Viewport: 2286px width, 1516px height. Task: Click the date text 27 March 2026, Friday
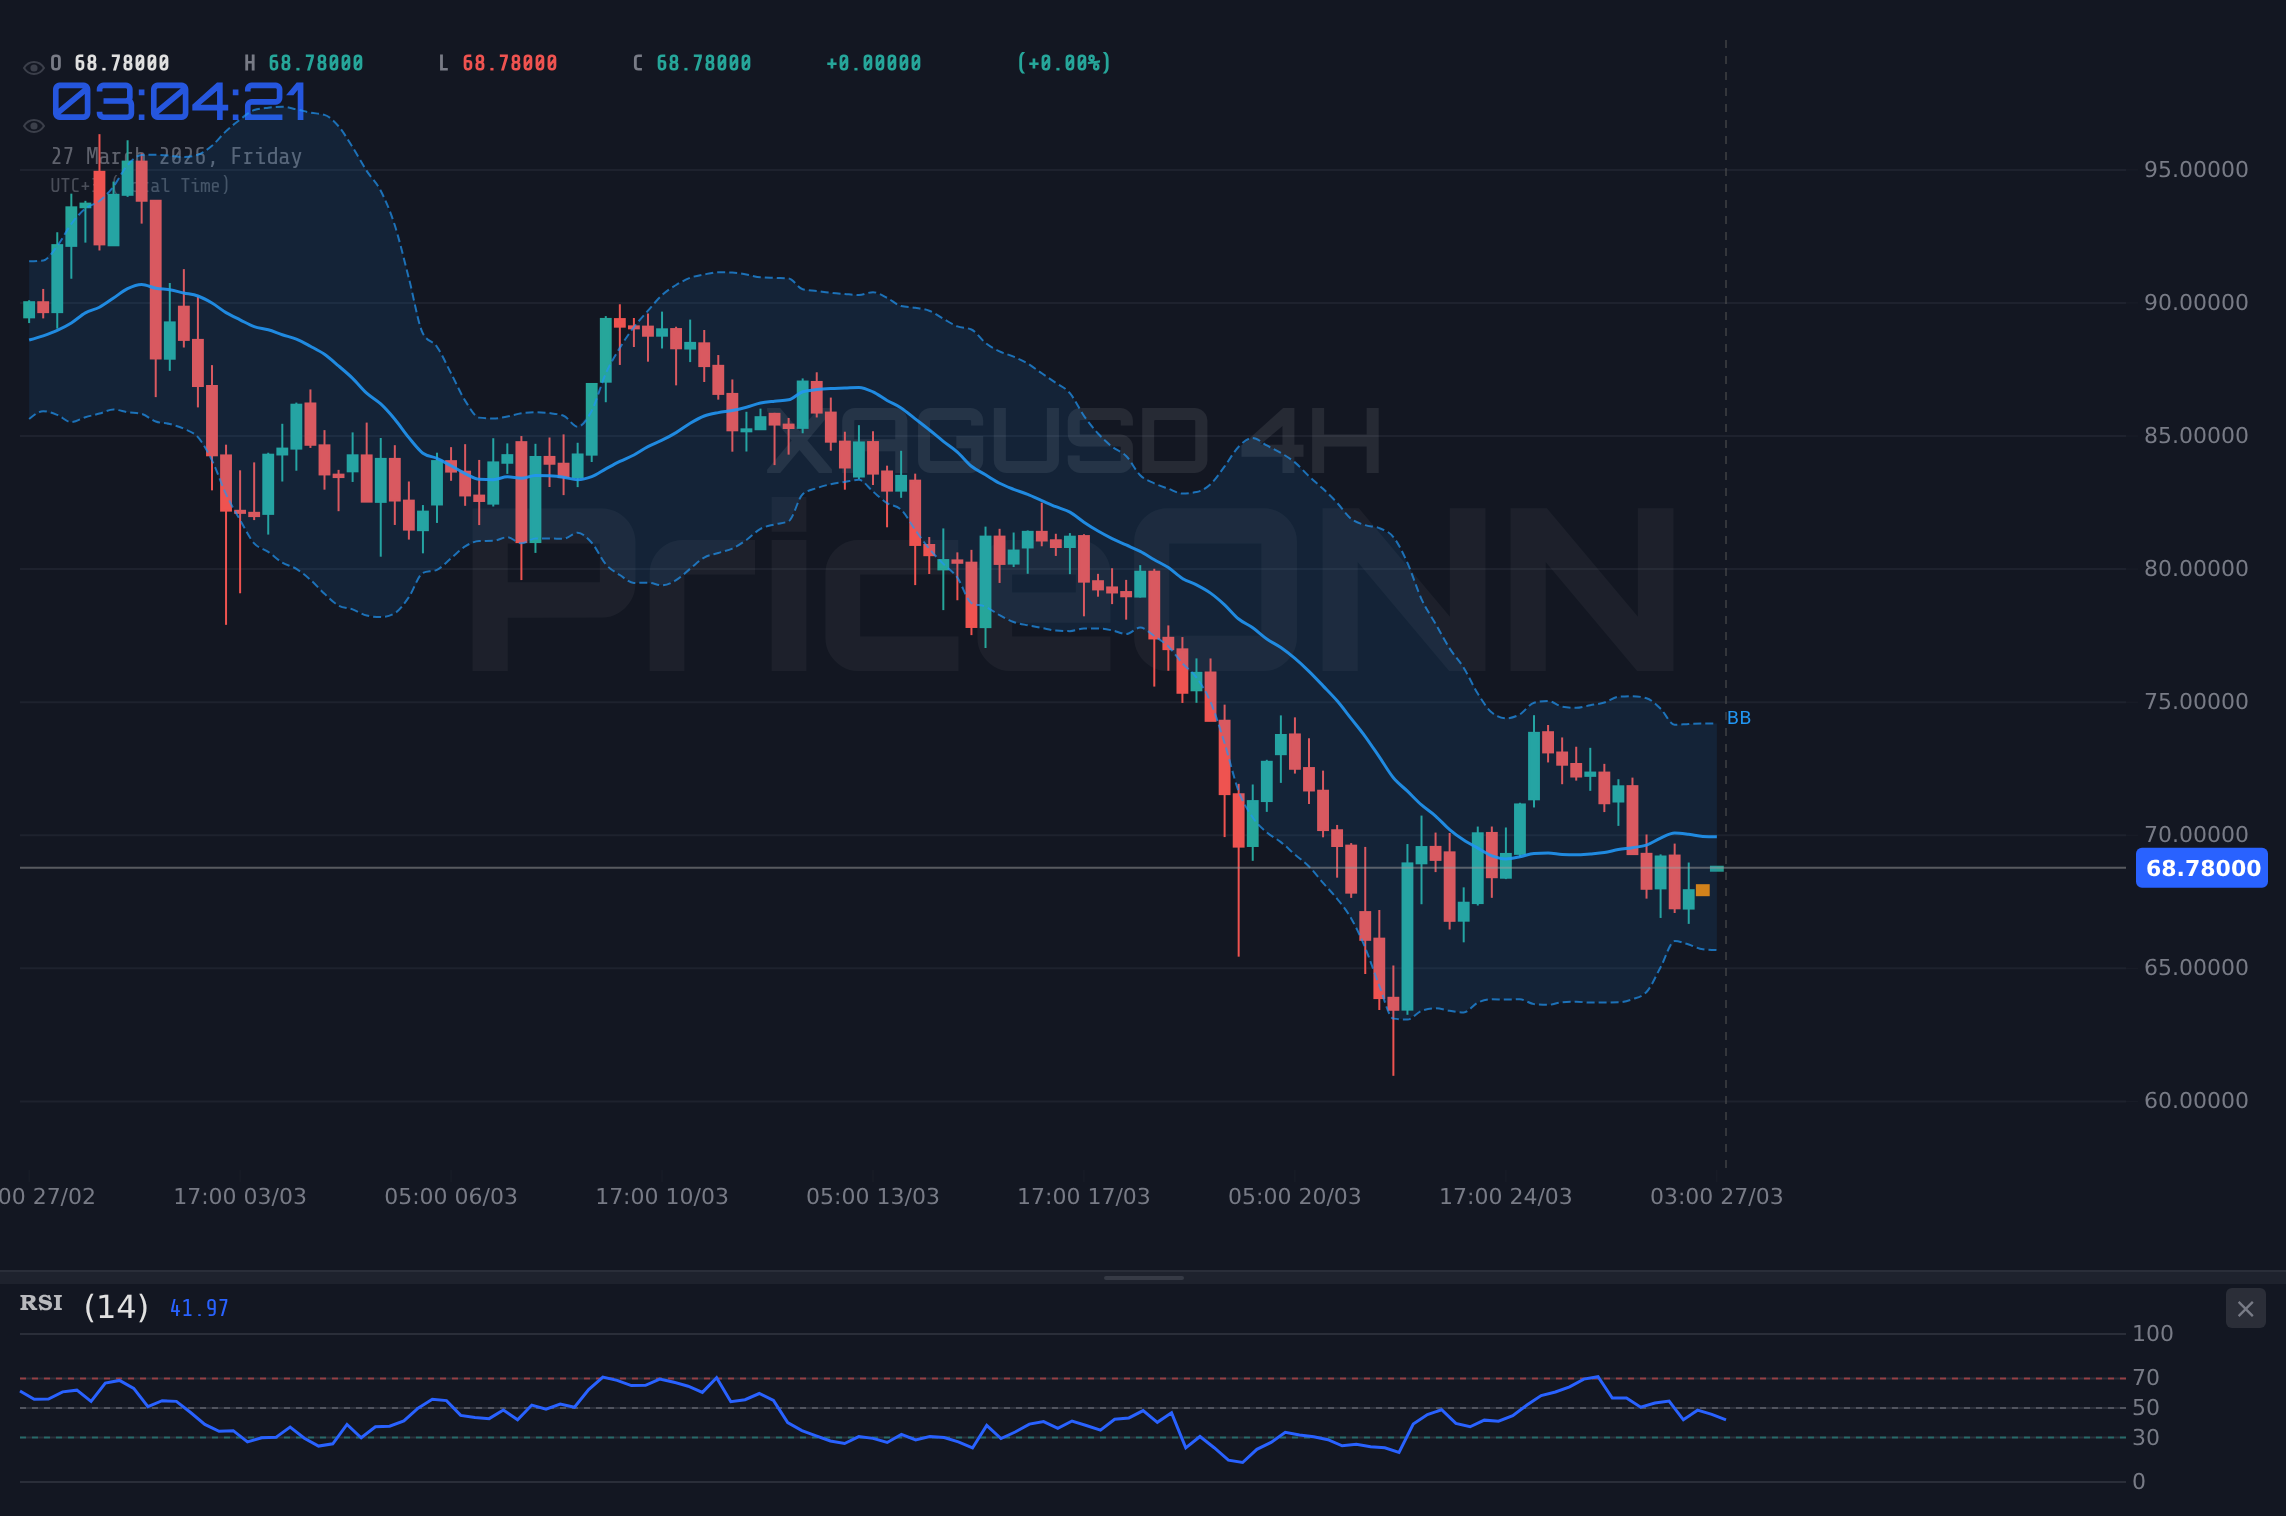pos(176,156)
